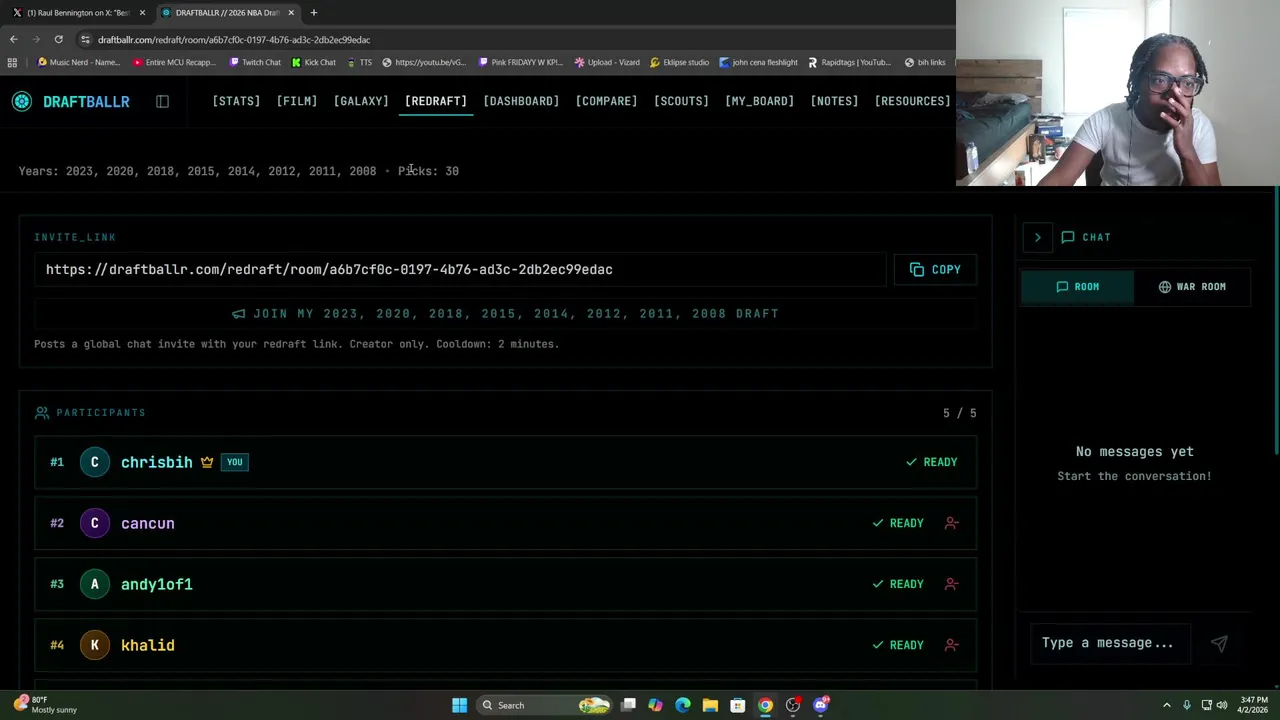Open the [GALAXY] nav item
This screenshot has width=1280, height=720.
[361, 101]
